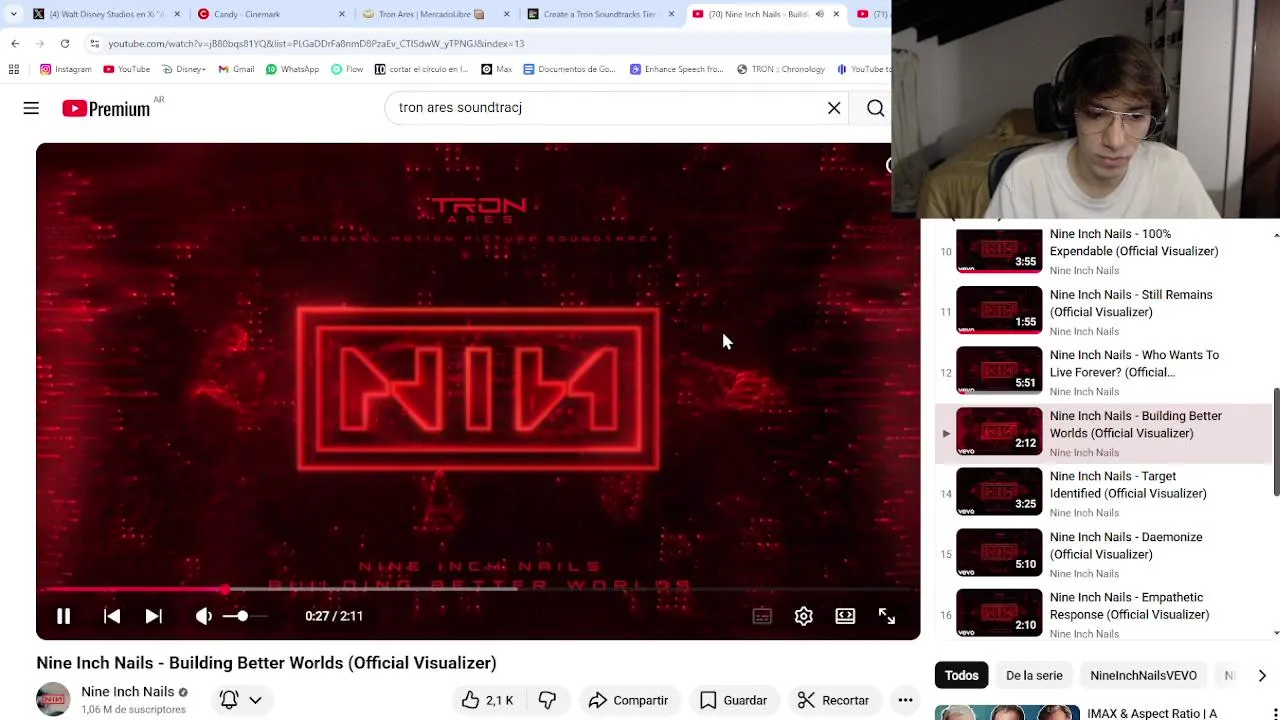Toggle subtitles captions button
The image size is (1280, 720).
pos(762,616)
